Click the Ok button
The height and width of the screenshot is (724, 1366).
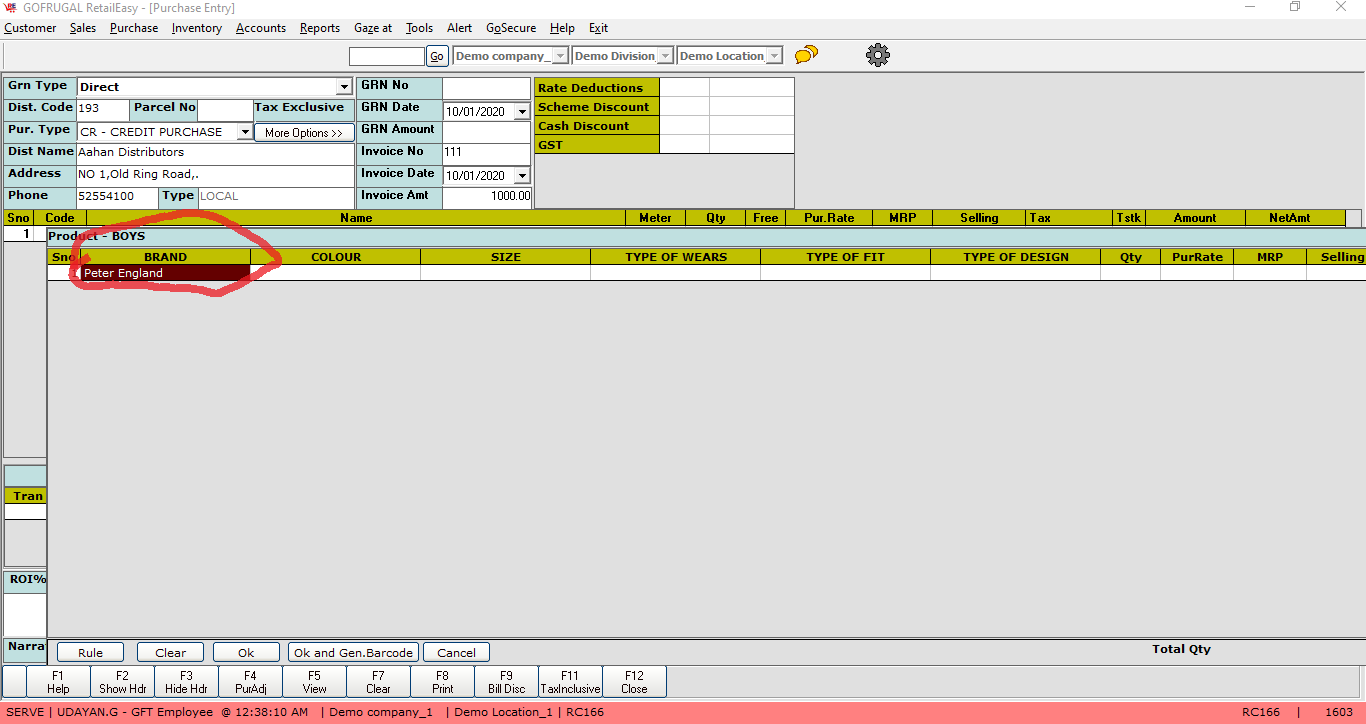(x=246, y=653)
